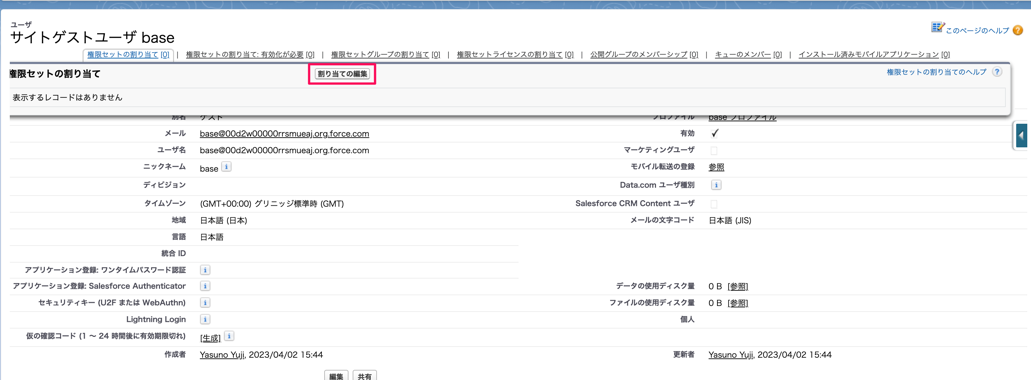Click info icon next to nickname base
The image size is (1031, 380).
tap(226, 168)
